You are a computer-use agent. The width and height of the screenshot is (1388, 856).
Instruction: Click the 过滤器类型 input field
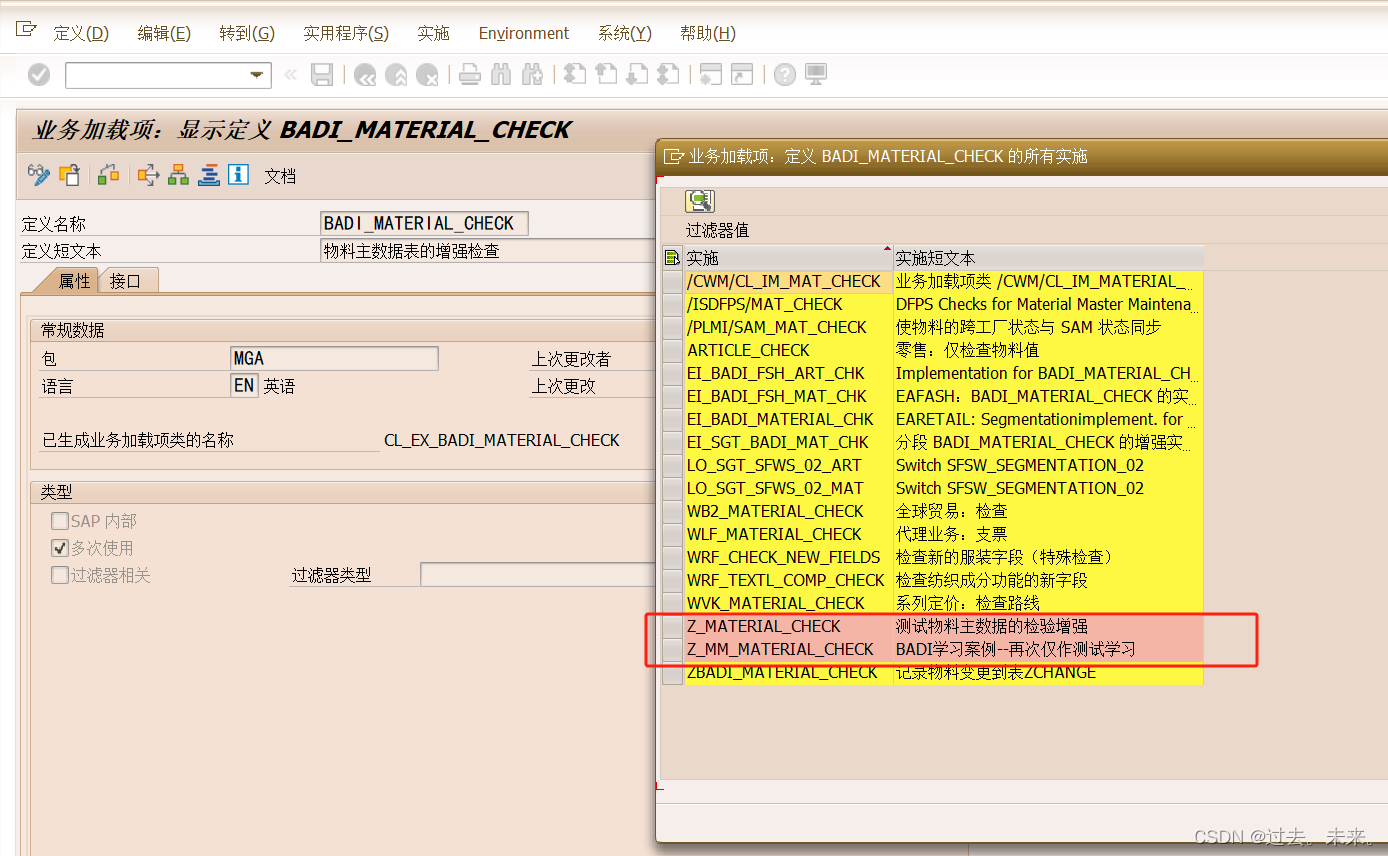tap(536, 575)
